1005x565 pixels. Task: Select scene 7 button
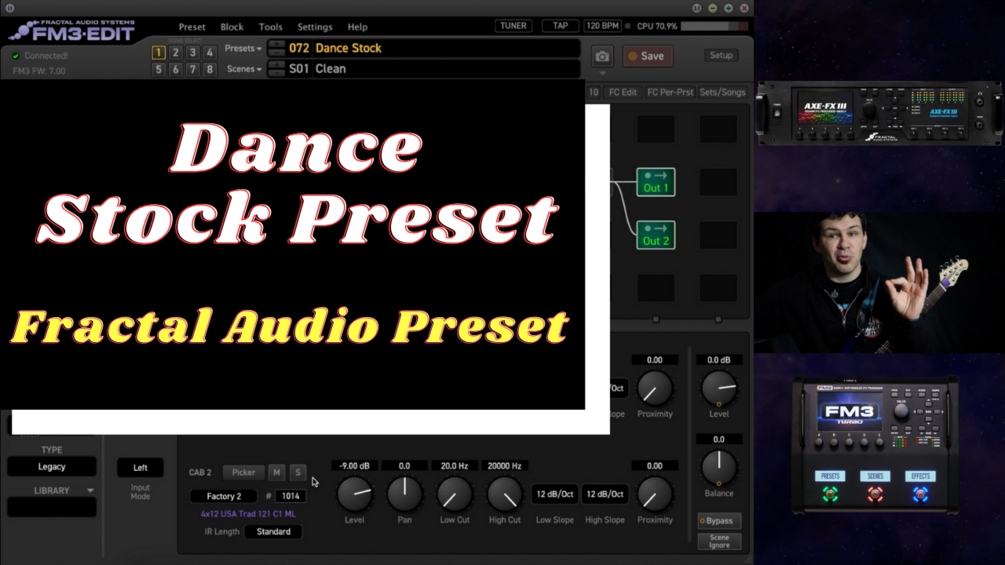click(192, 69)
